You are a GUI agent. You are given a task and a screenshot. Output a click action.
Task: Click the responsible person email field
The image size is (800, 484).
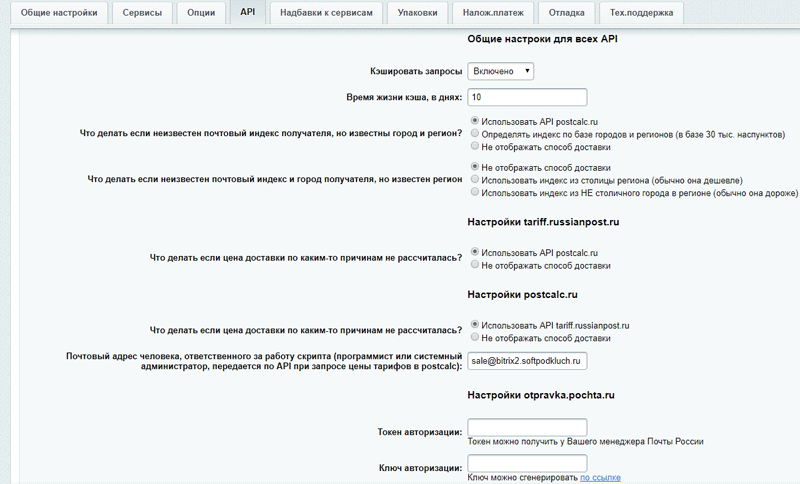526,361
